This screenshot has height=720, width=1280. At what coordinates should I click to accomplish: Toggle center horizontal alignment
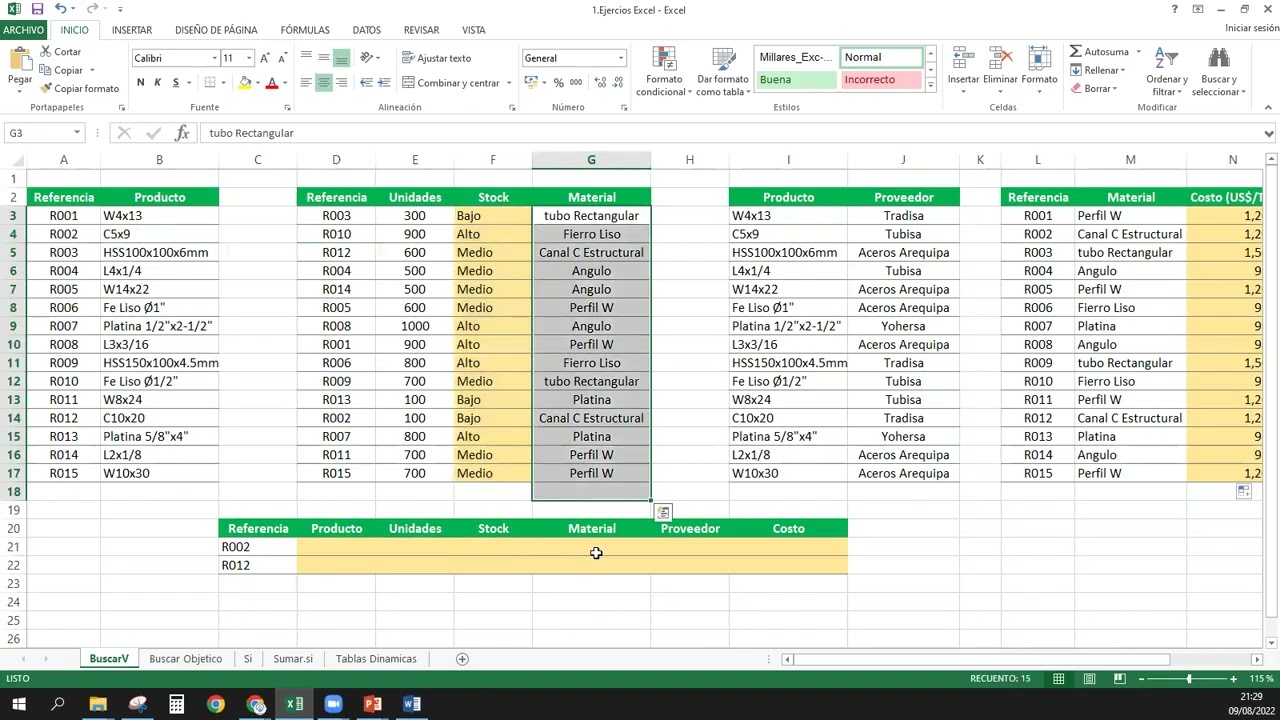[x=324, y=83]
